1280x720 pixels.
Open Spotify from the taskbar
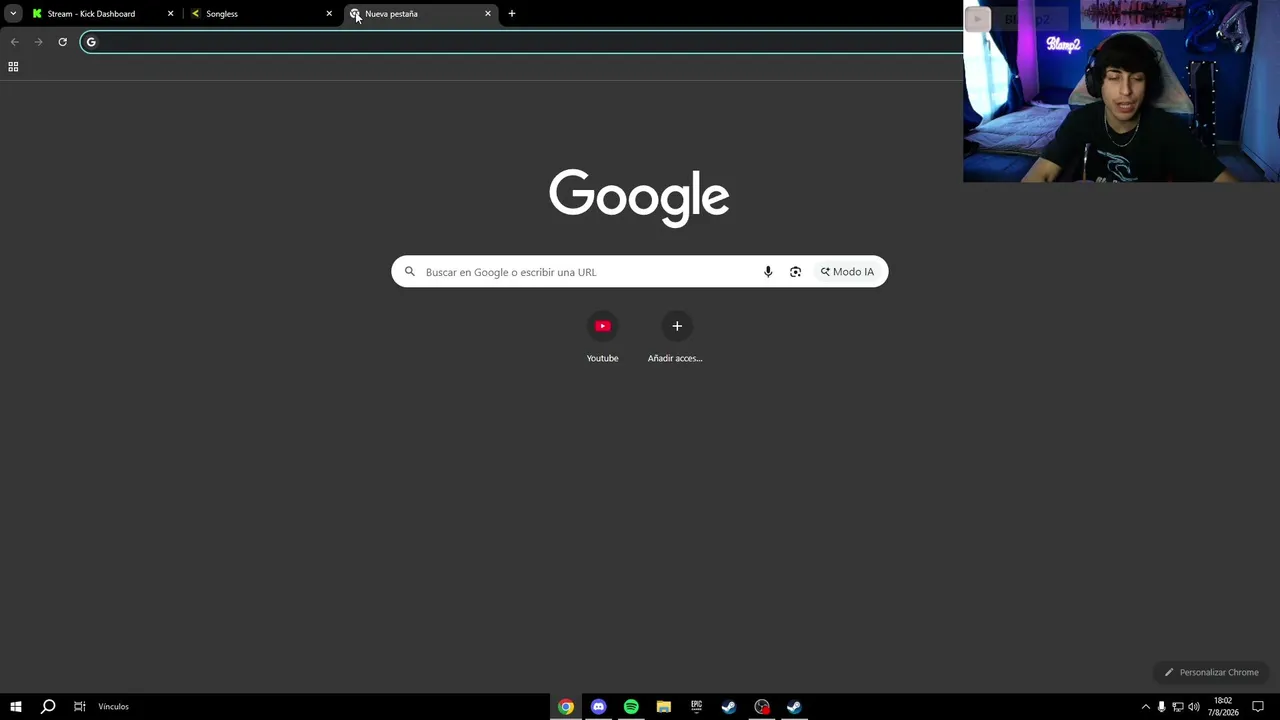[x=631, y=707]
